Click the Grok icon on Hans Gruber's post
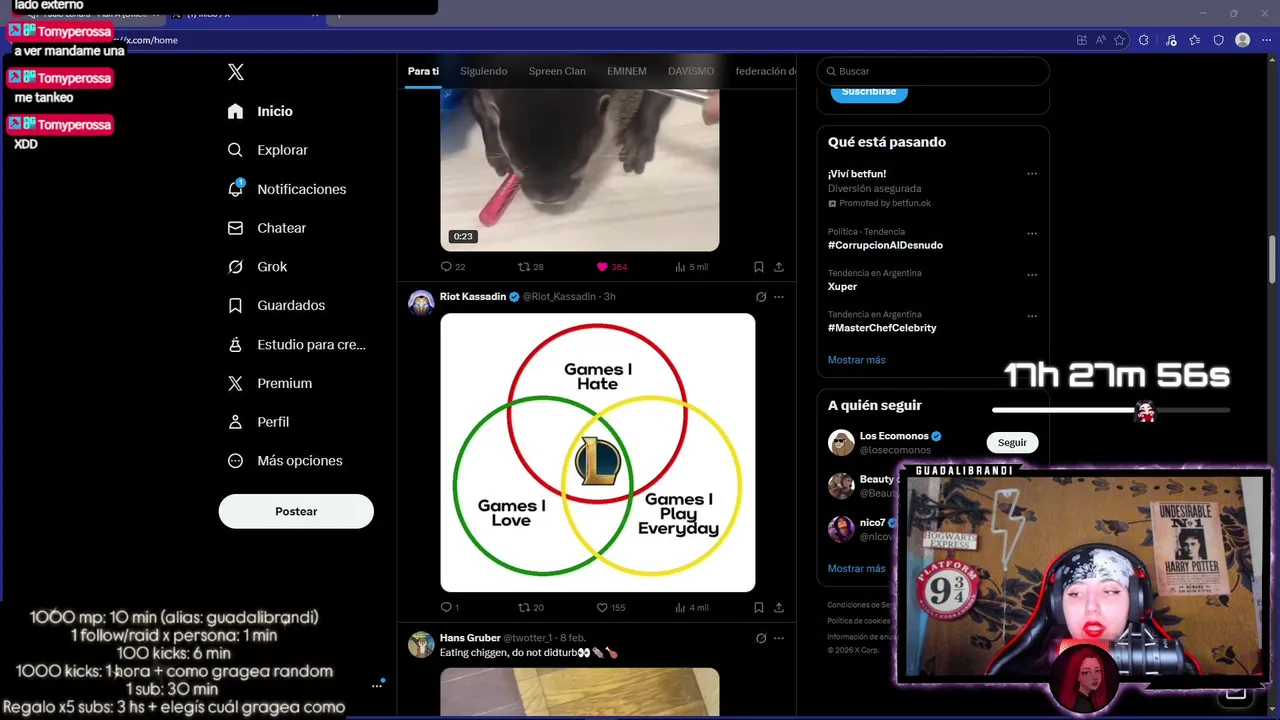The height and width of the screenshot is (720, 1280). 761,638
